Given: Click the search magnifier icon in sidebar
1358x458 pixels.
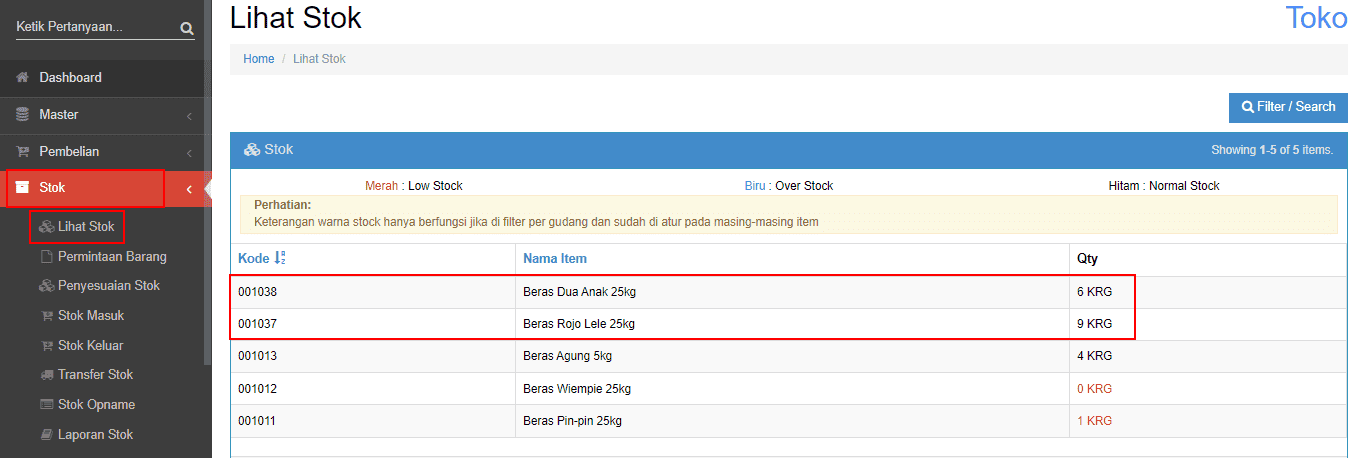Looking at the screenshot, I should (x=186, y=29).
